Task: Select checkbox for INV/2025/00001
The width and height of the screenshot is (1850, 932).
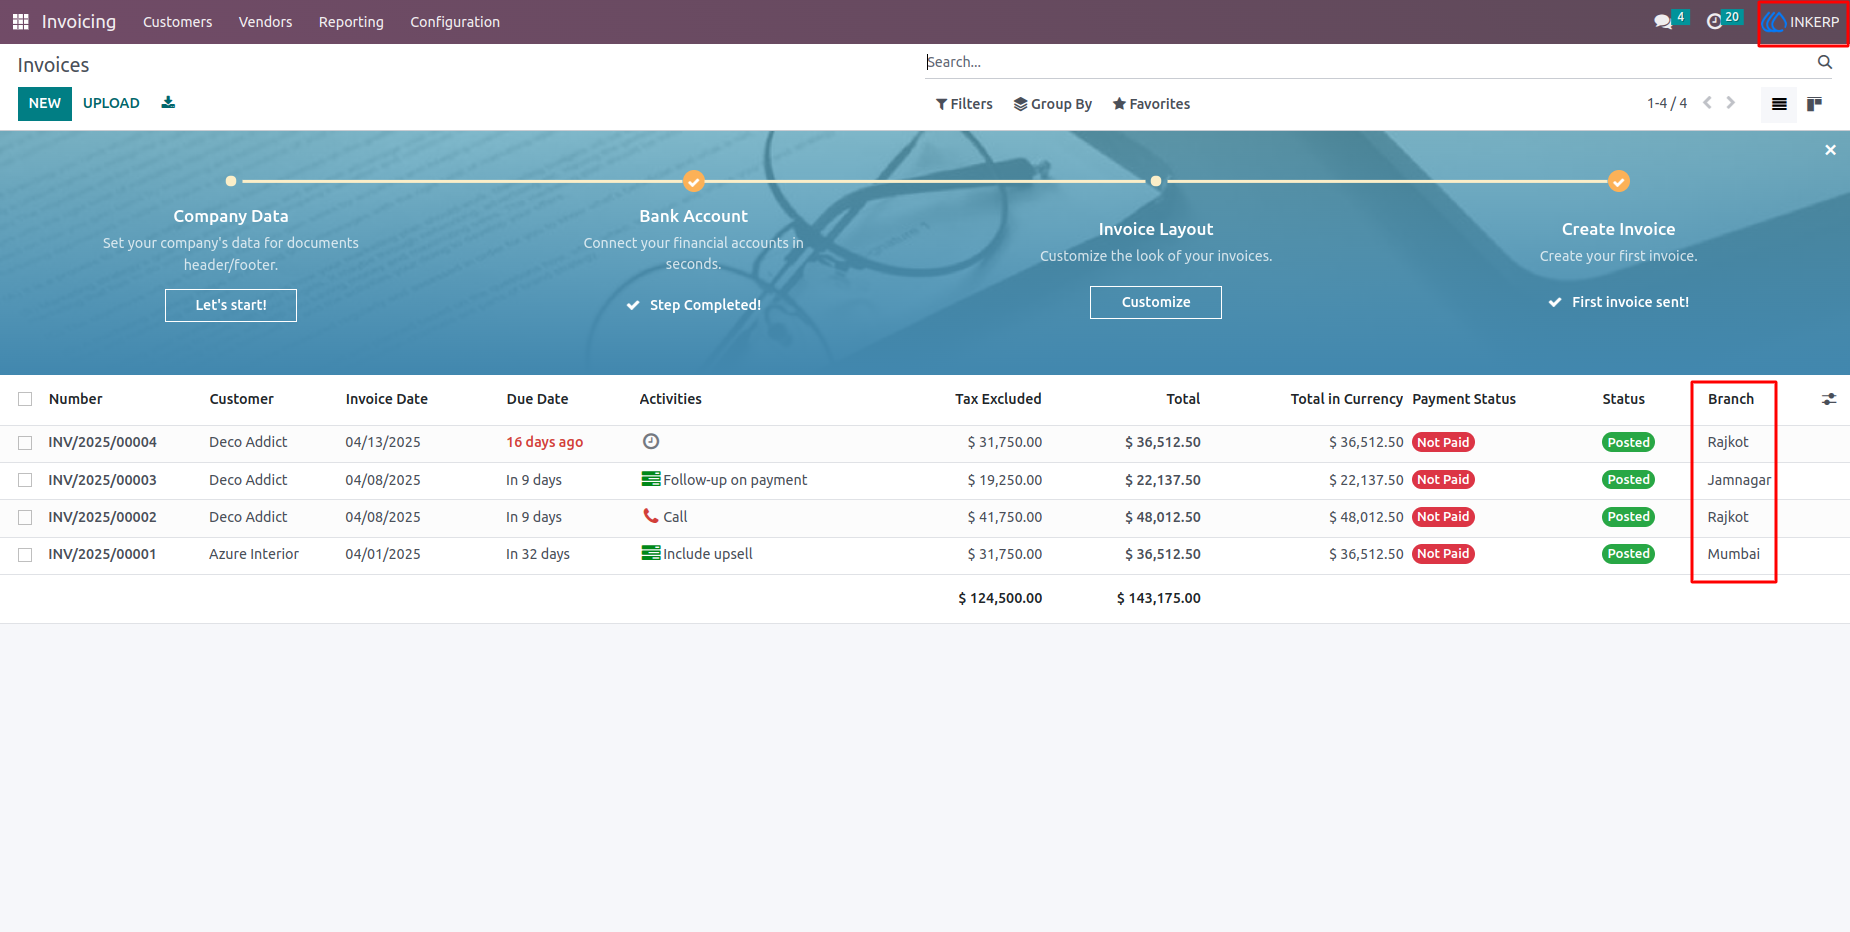Action: coord(25,554)
